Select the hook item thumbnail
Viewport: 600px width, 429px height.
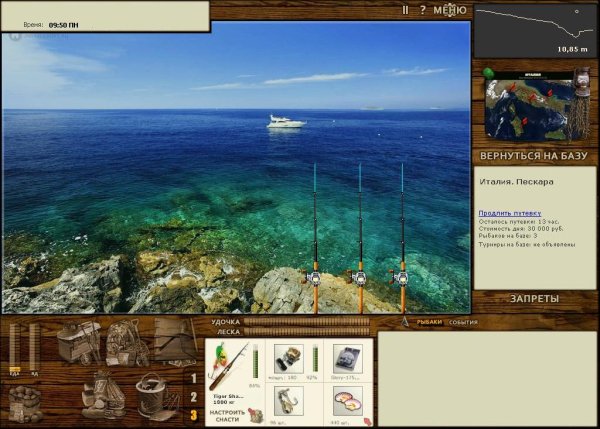(289, 401)
